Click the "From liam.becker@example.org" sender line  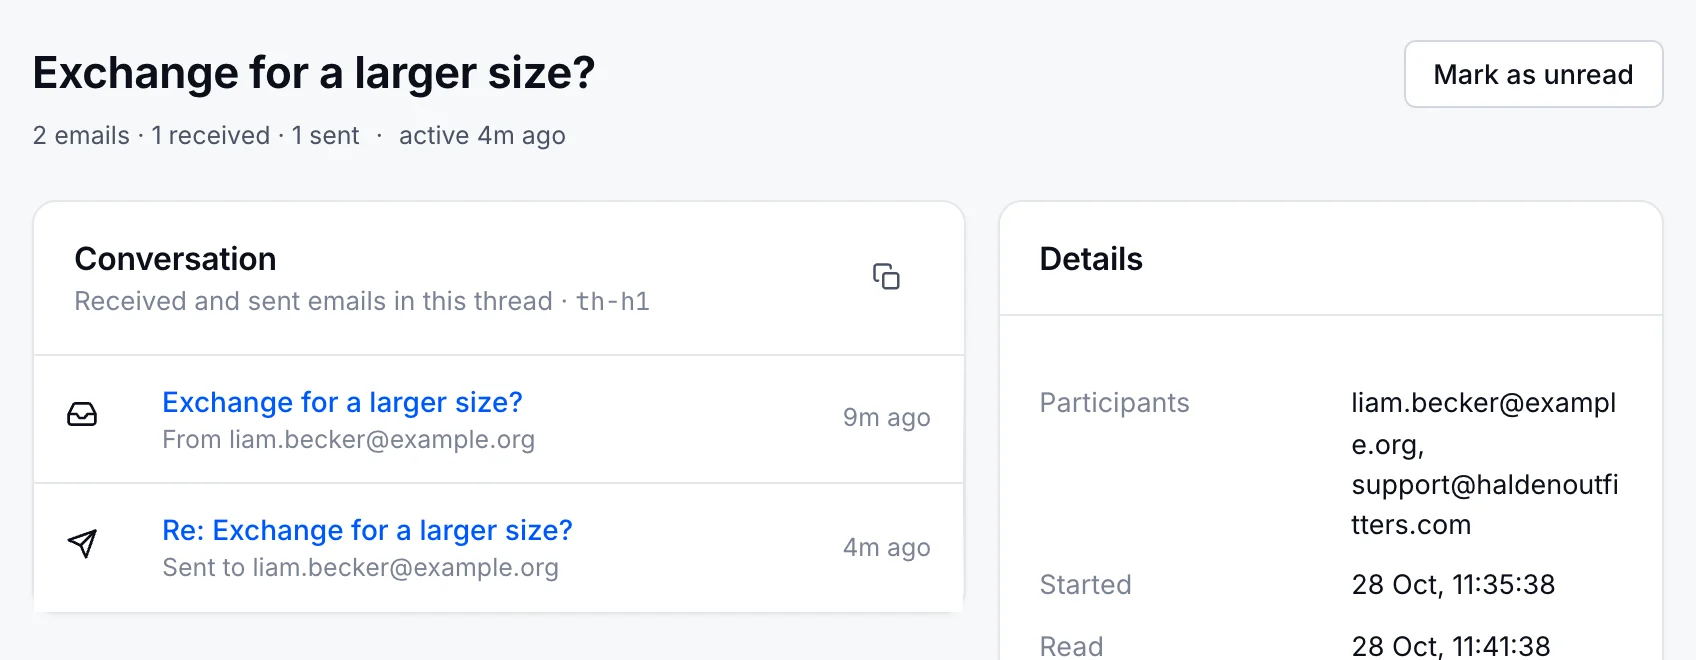click(x=348, y=439)
